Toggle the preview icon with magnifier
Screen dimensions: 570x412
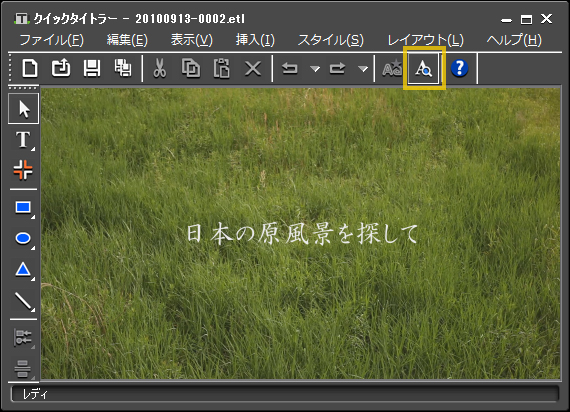pos(424,68)
